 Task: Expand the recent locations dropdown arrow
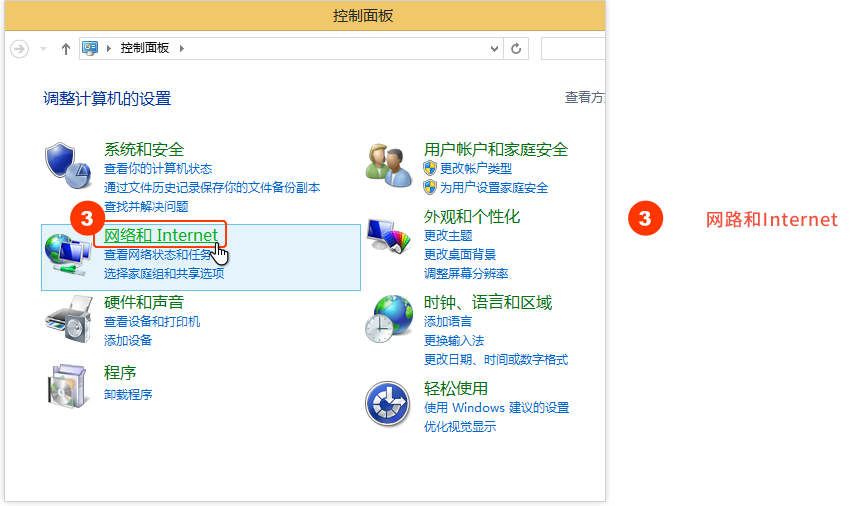pos(44,48)
